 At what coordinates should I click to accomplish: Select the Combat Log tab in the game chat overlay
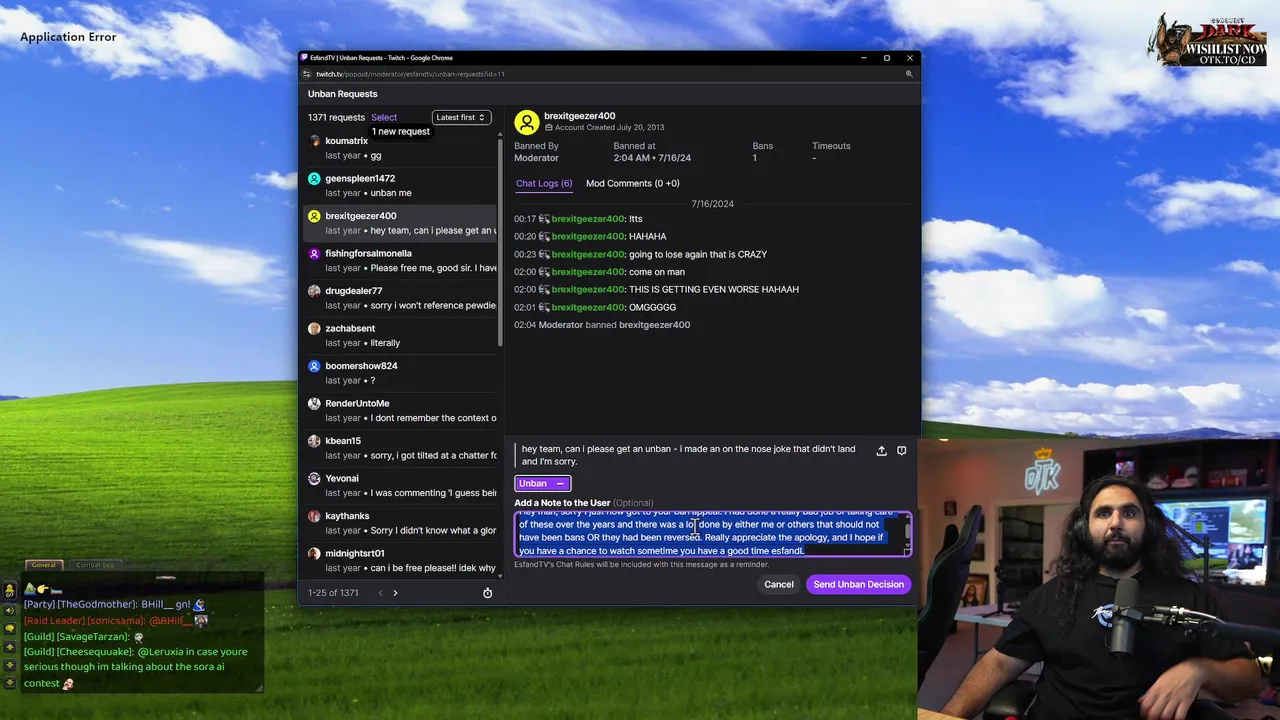pyautogui.click(x=95, y=565)
